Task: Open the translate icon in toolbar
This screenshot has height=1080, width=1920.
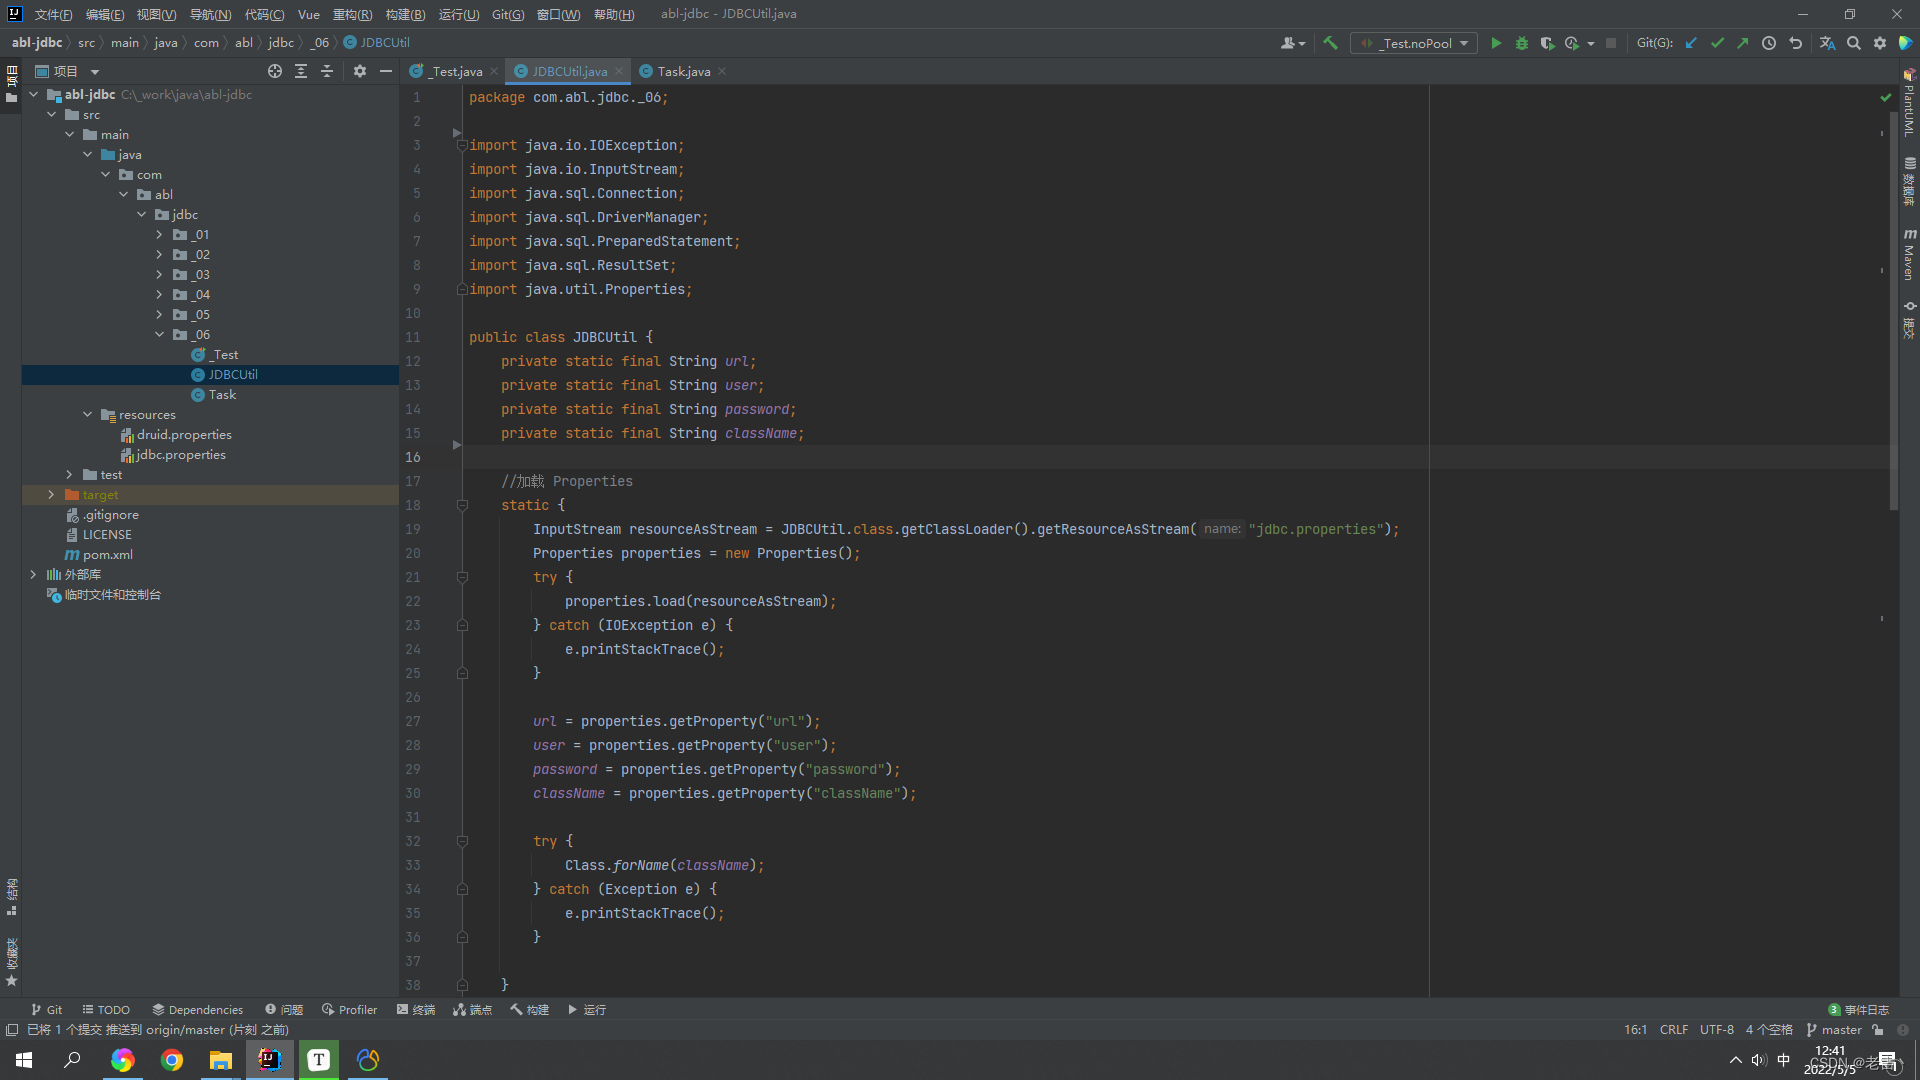Action: (x=1827, y=43)
